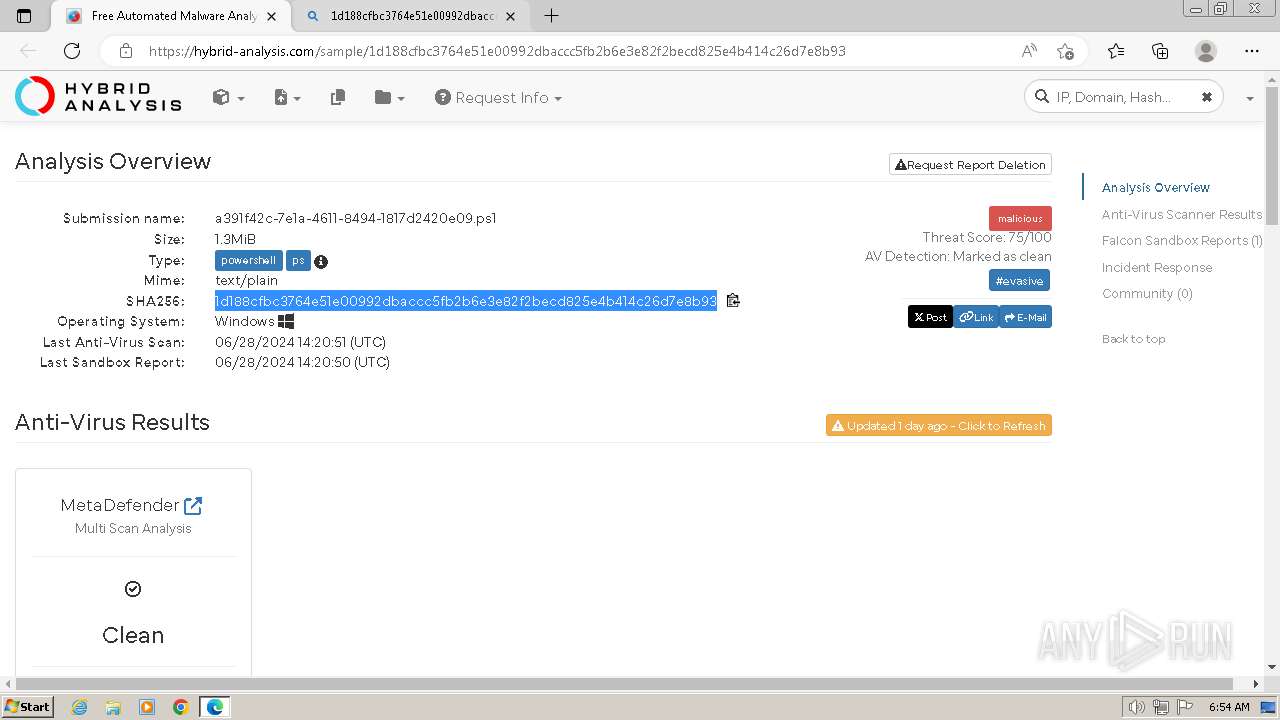Go to Falcon Sandbox Reports (1) link
The width and height of the screenshot is (1280, 720).
[x=1182, y=240]
